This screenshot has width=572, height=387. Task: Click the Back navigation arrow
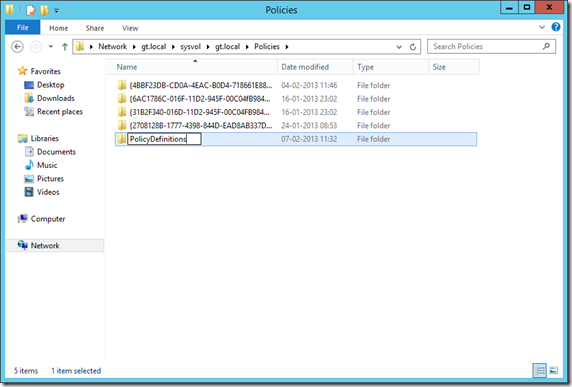pos(17,47)
